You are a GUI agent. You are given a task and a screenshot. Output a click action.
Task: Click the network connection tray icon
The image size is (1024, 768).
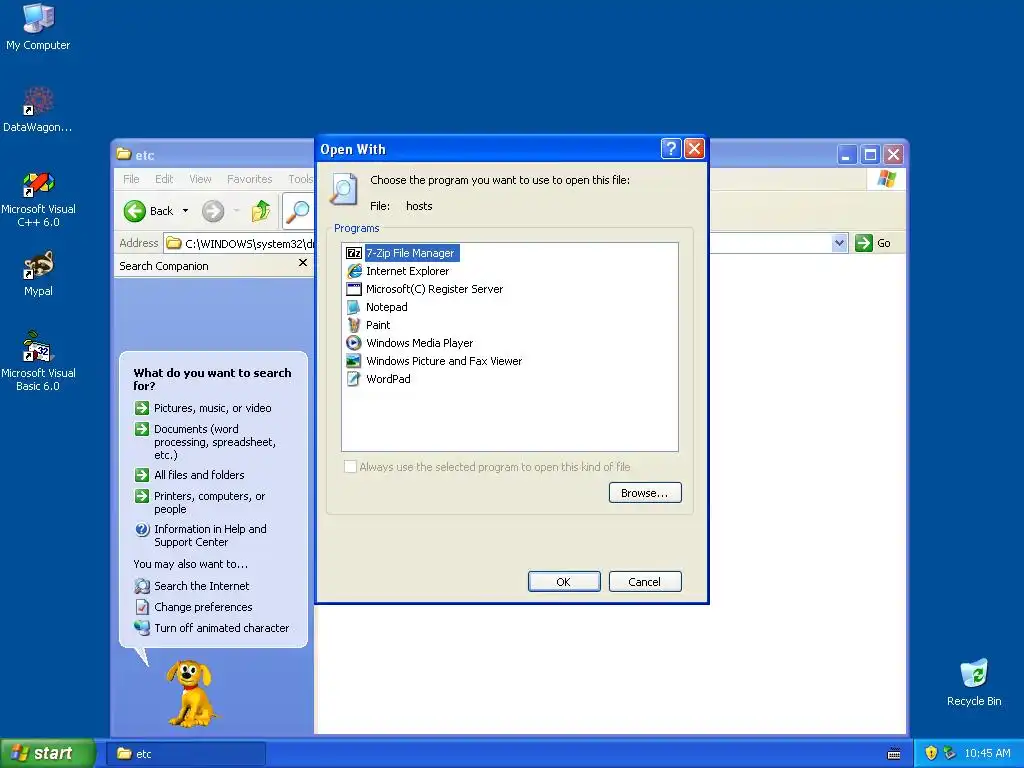(950, 753)
